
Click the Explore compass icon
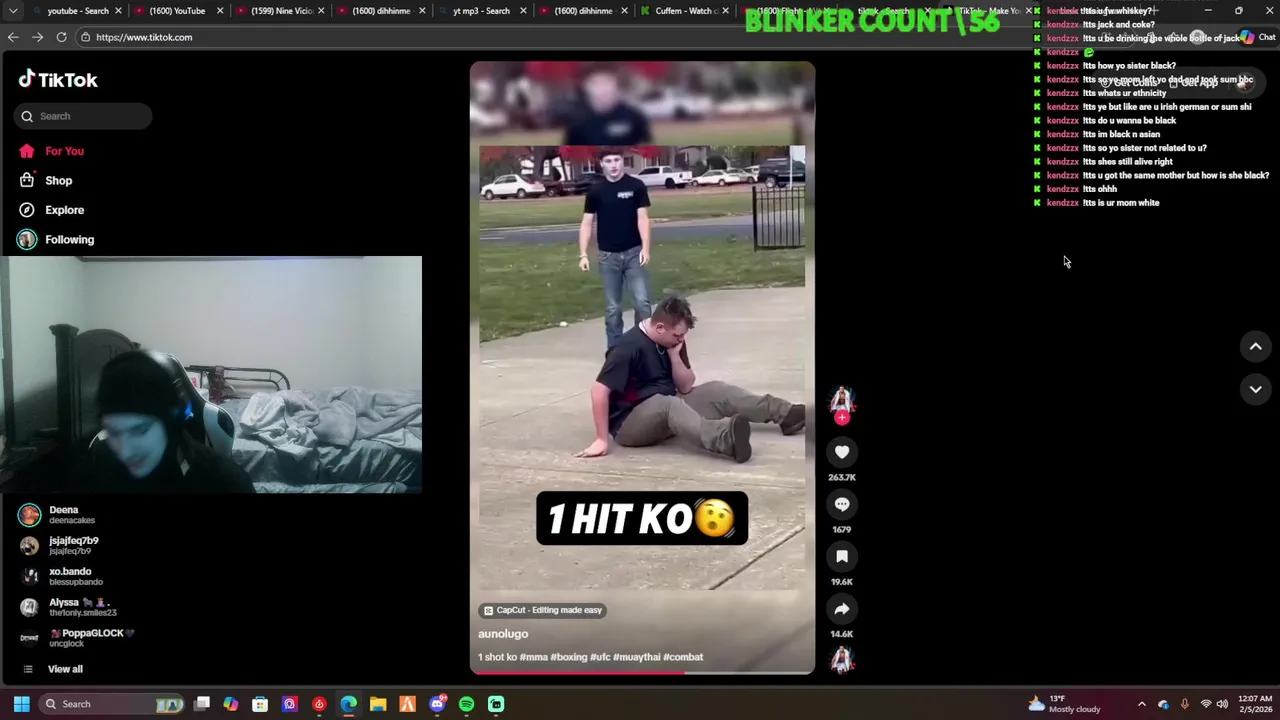pyautogui.click(x=27, y=210)
